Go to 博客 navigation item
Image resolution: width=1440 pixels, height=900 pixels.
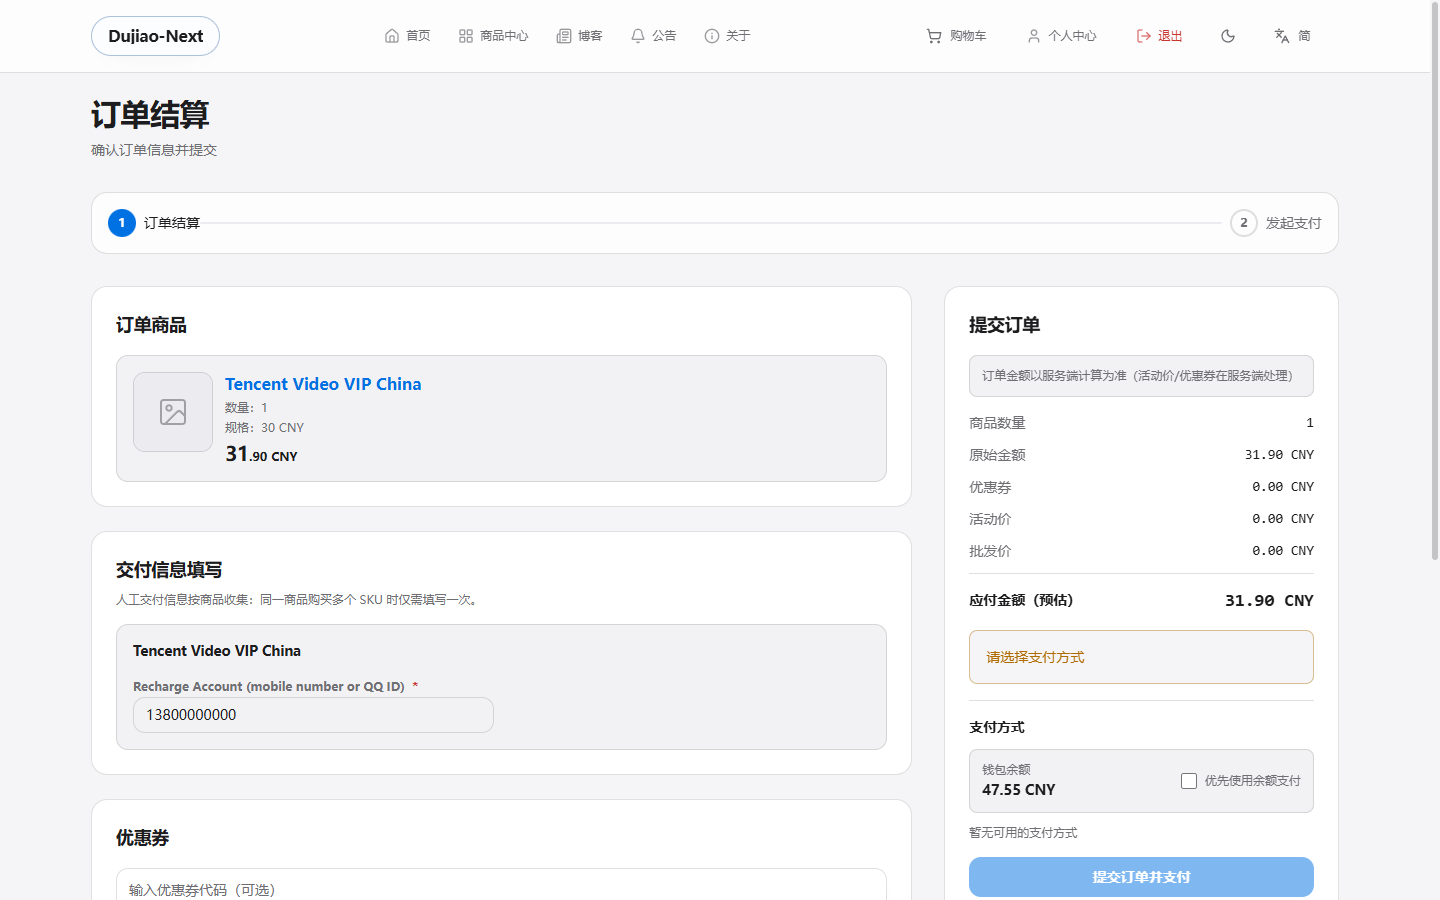(590, 36)
